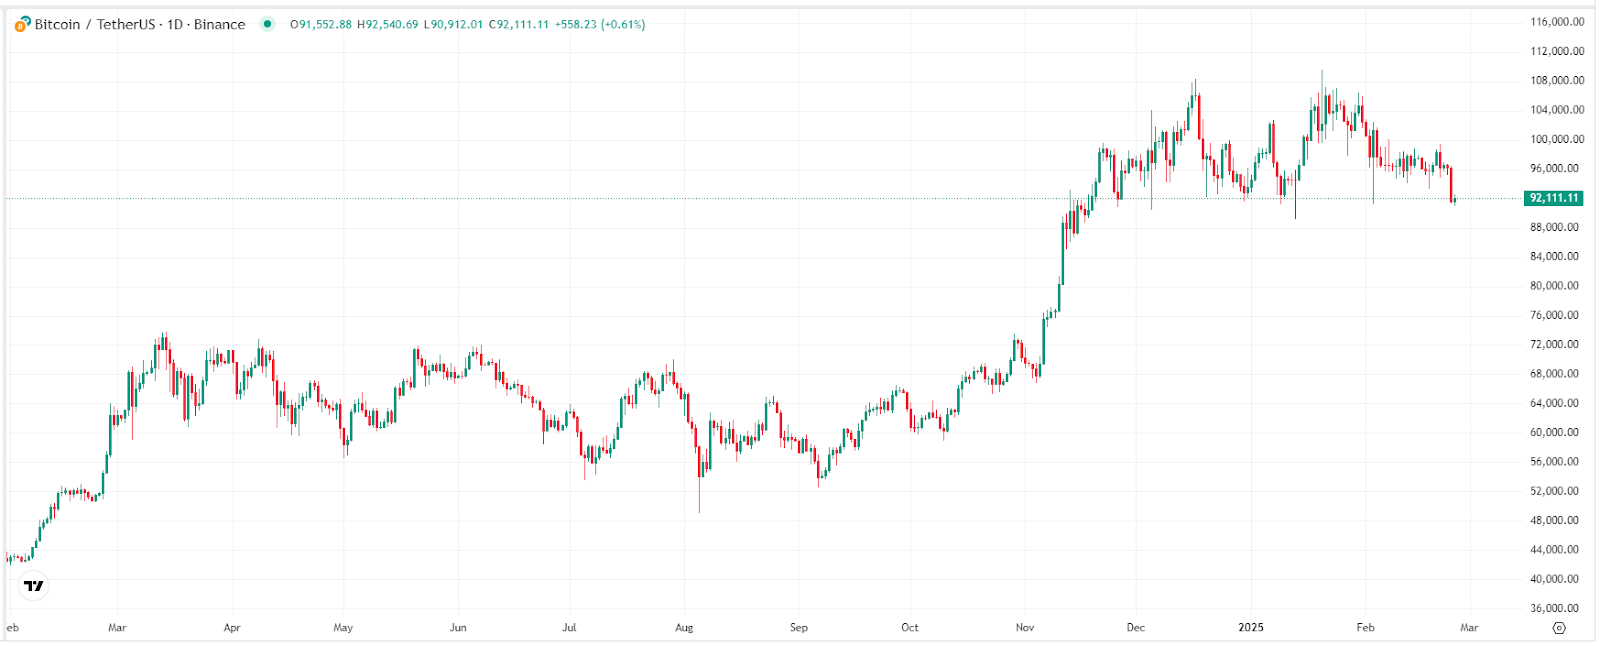Click the 100,000.00 price scale label
The height and width of the screenshot is (646, 1600).
coord(1557,139)
